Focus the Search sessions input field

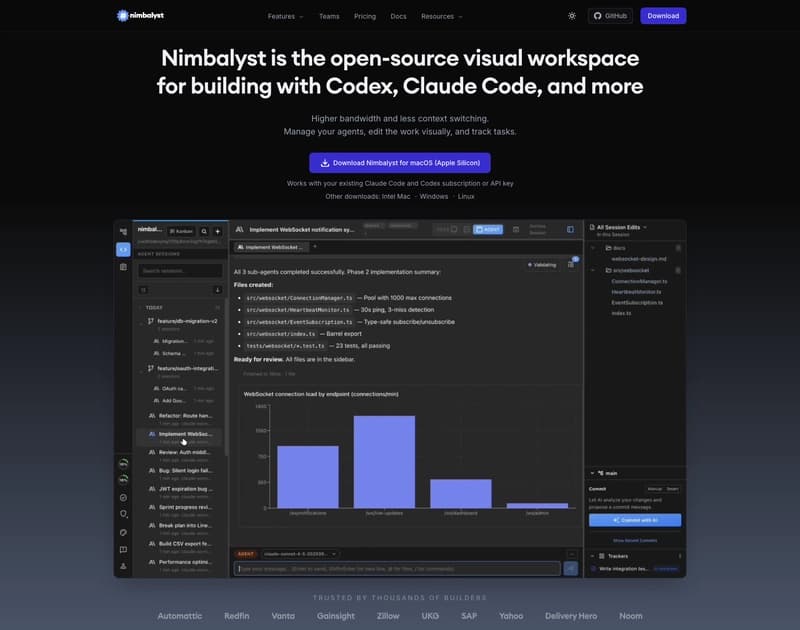pos(180,270)
